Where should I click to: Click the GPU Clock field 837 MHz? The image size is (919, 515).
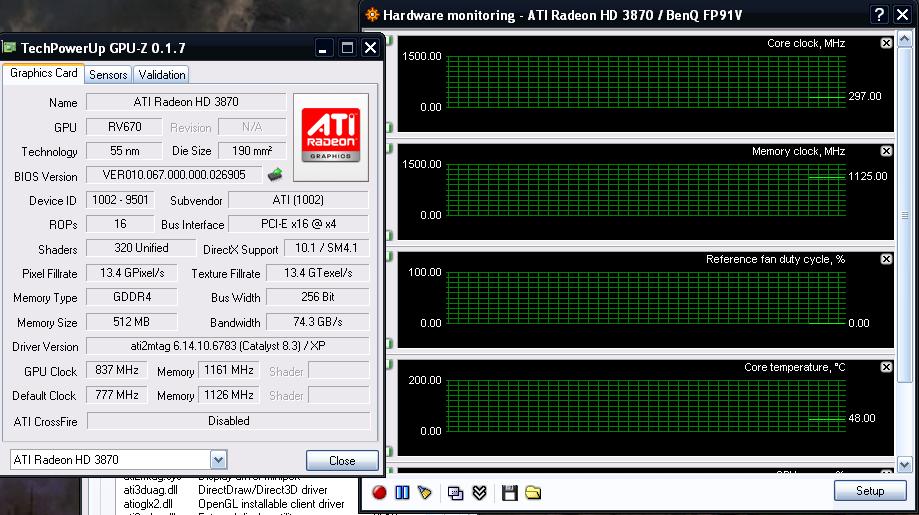coord(117,370)
